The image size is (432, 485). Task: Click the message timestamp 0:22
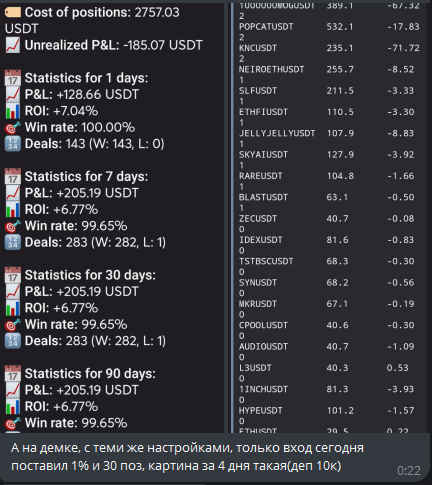point(409,471)
